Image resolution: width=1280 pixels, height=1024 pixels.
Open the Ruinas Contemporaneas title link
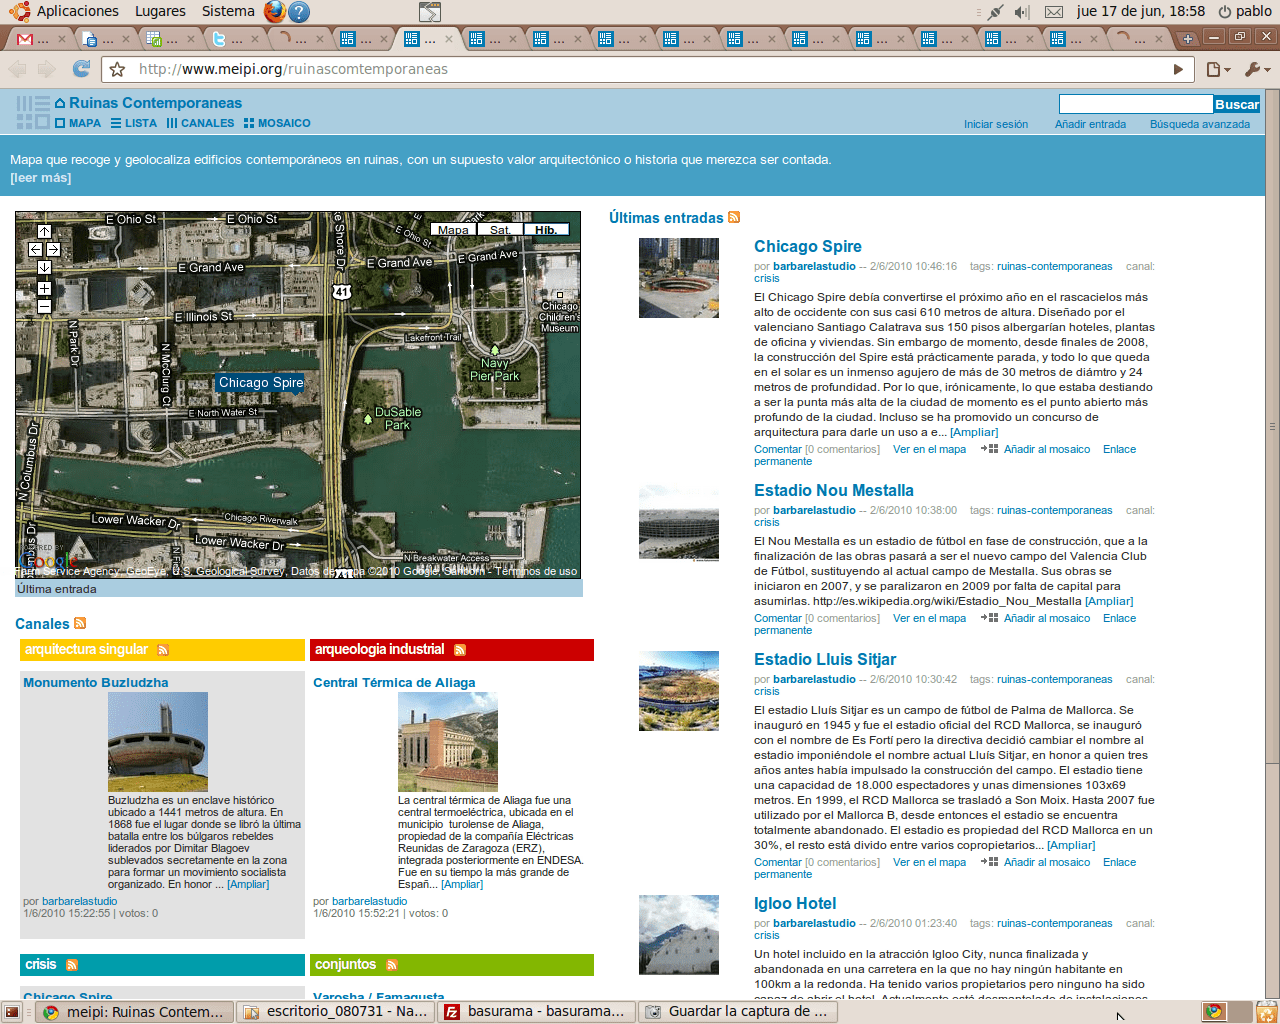click(155, 103)
